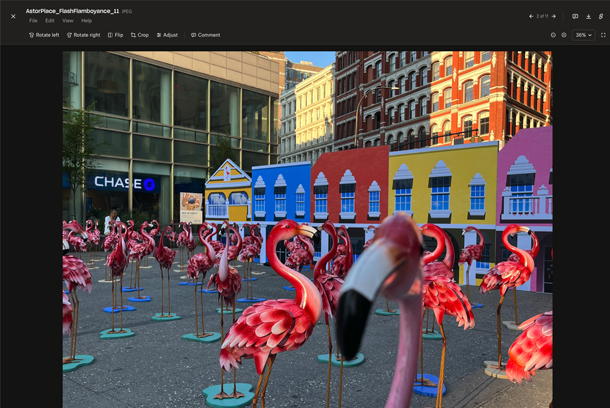
Task: Open the Edit menu
Action: [50, 21]
